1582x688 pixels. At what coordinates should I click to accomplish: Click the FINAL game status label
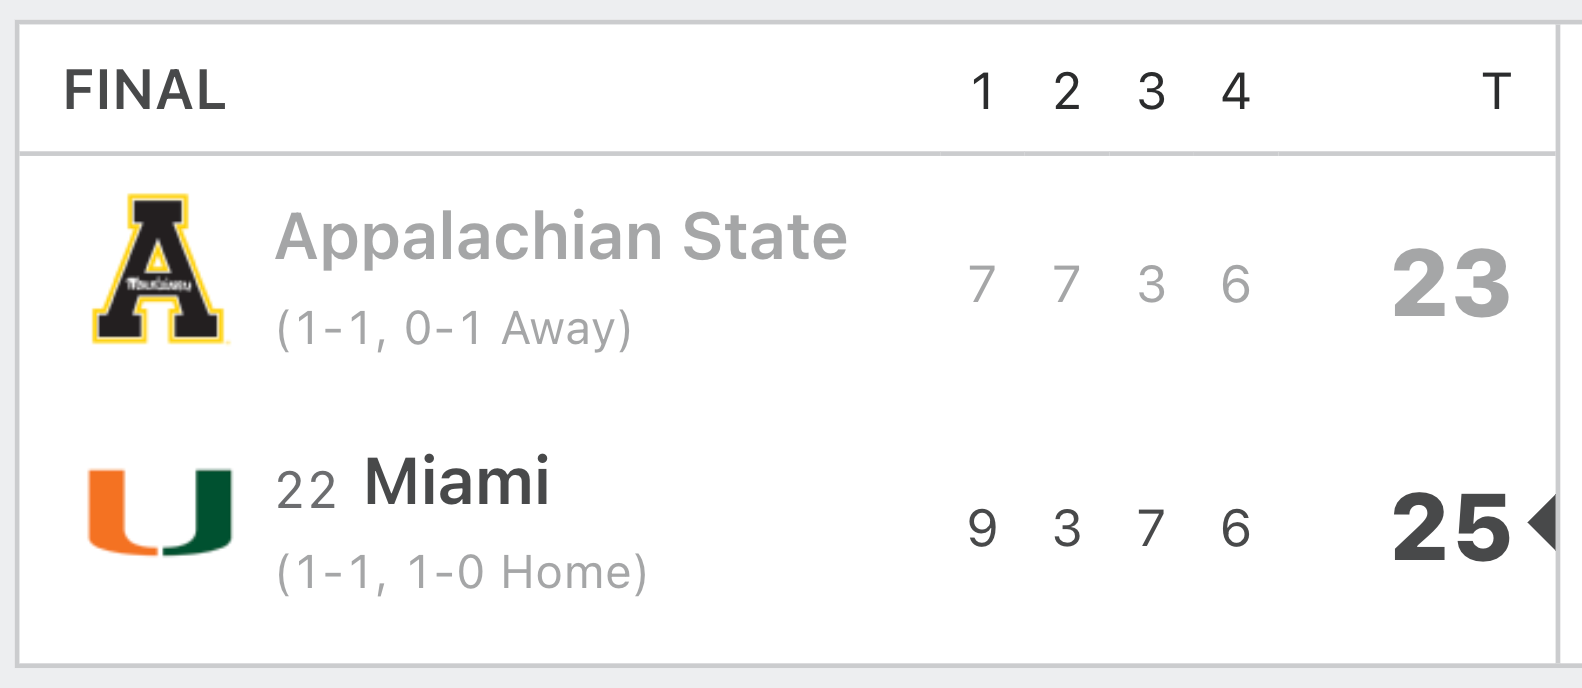click(145, 91)
